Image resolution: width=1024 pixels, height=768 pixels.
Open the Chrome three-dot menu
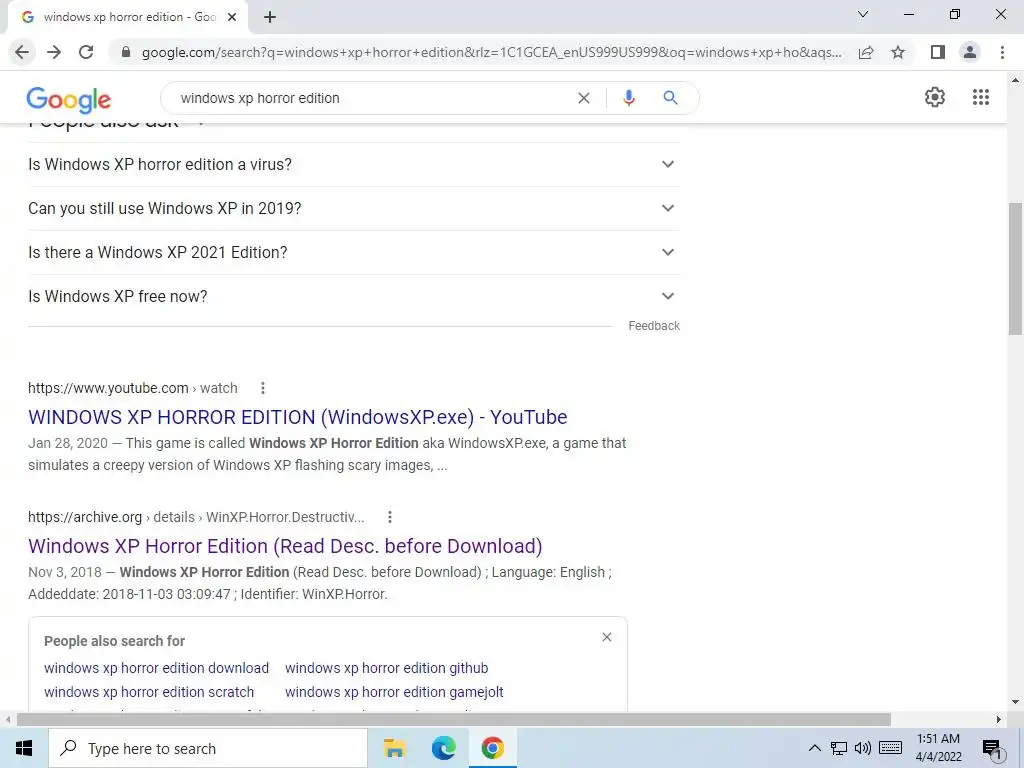point(1002,52)
